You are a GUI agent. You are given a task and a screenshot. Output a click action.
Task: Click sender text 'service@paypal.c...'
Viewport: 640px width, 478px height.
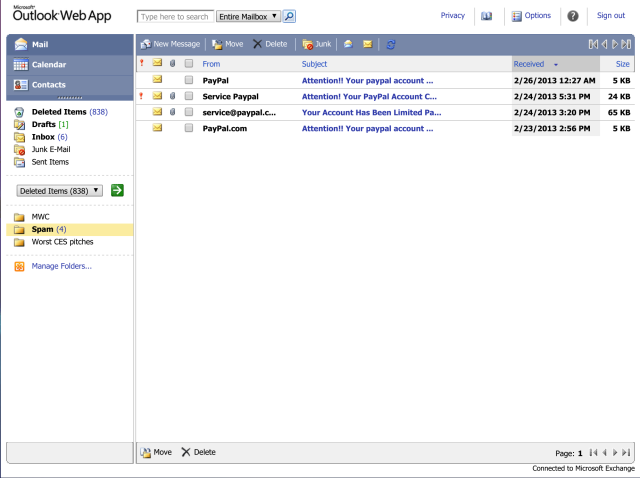click(239, 112)
